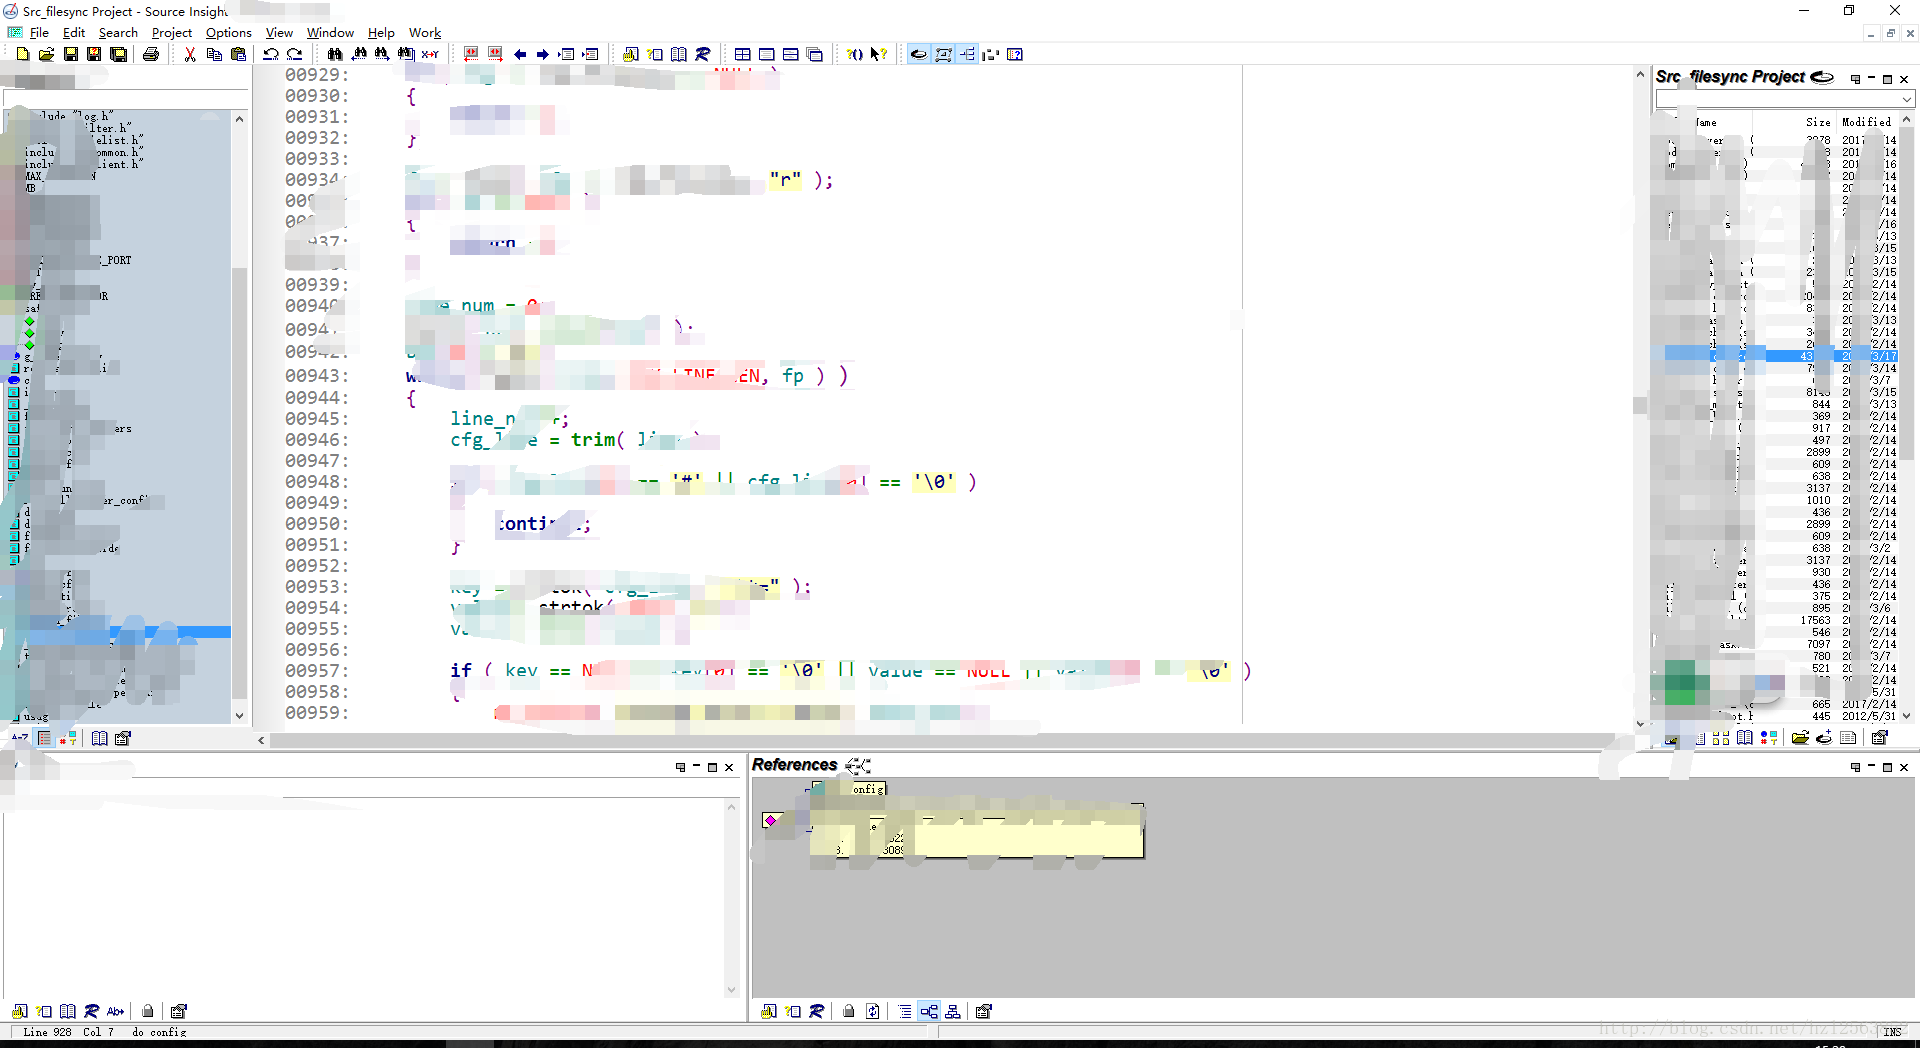The width and height of the screenshot is (1920, 1048).
Task: Sort symbols alphabetically with A-Z icon
Action: 20,738
